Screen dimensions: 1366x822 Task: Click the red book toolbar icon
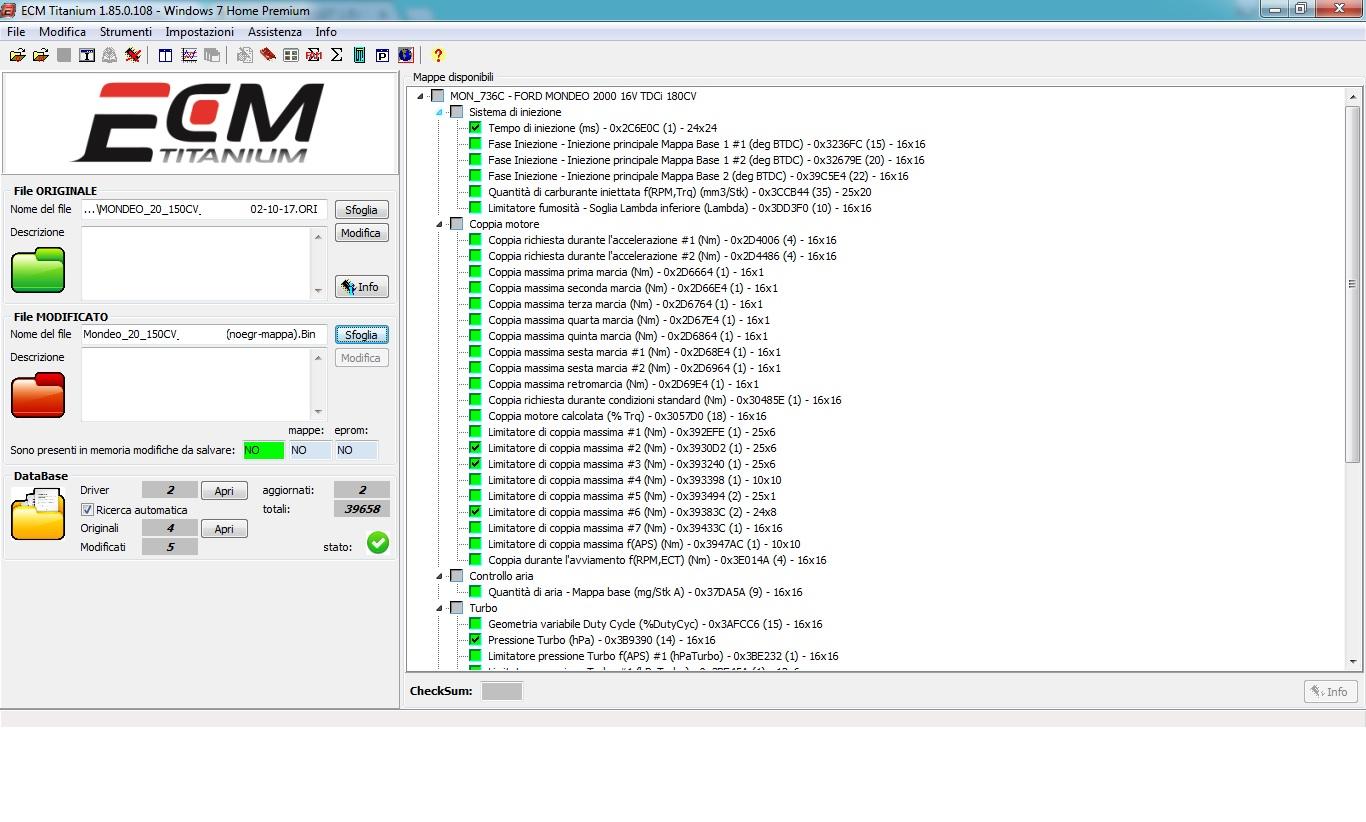[267, 55]
